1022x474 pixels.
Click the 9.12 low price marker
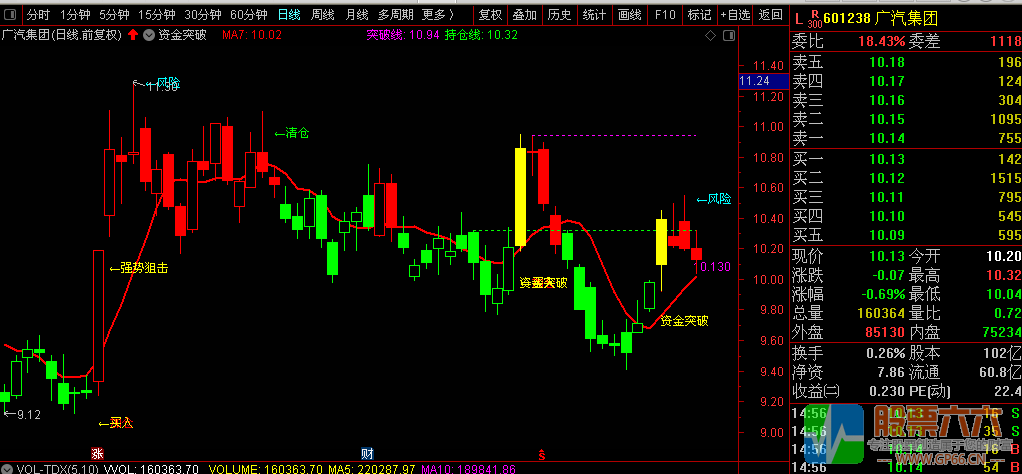click(22, 414)
